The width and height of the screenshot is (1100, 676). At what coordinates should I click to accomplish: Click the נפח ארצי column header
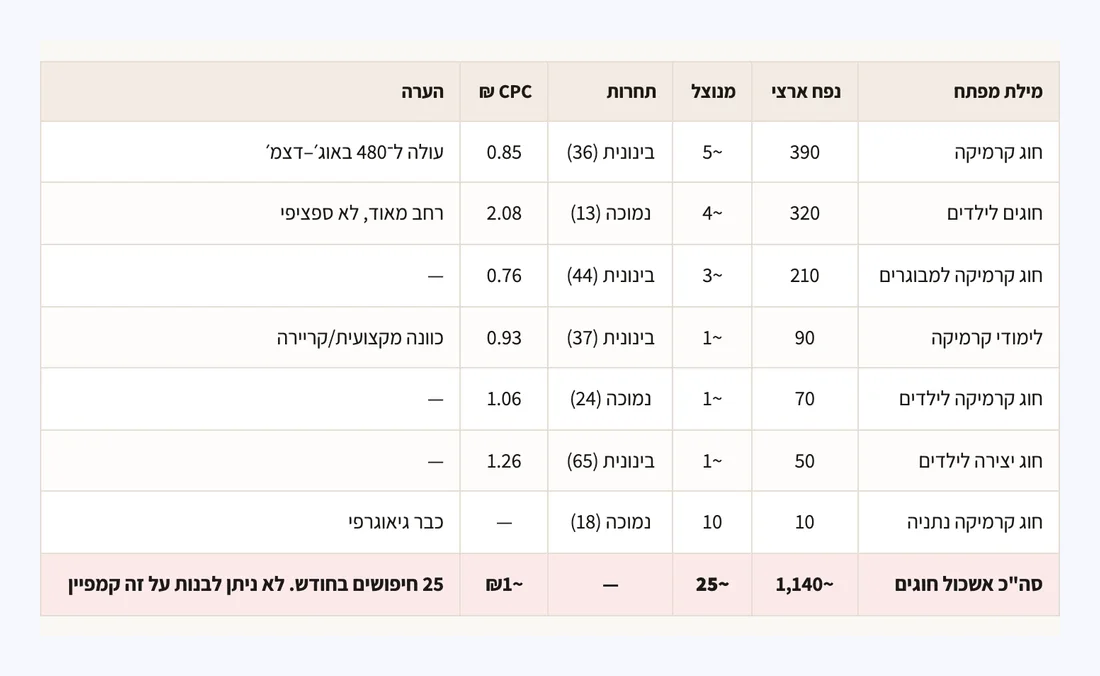[805, 92]
